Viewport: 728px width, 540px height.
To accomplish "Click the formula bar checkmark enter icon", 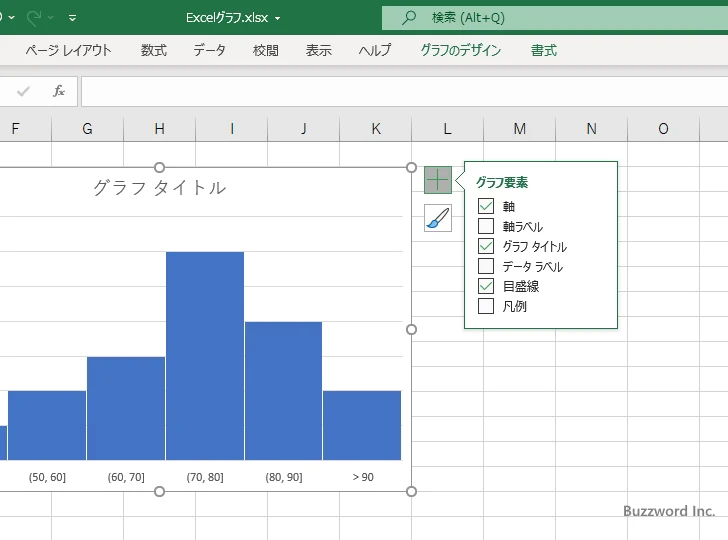I will (23, 91).
